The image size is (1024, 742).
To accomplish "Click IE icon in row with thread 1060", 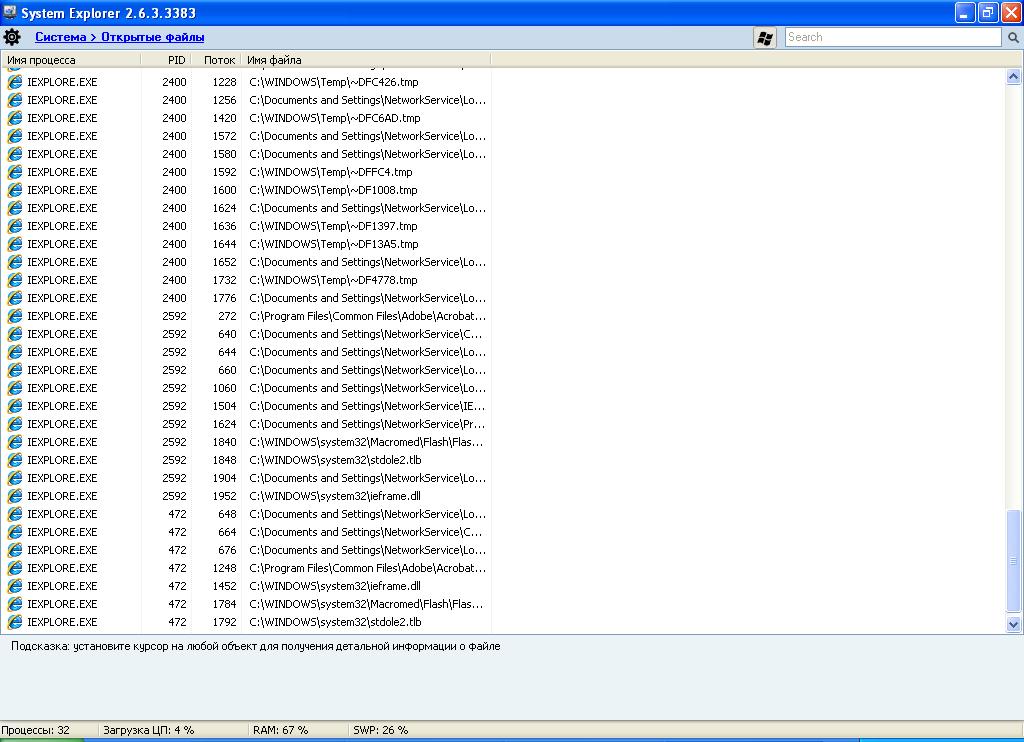I will 14,388.
